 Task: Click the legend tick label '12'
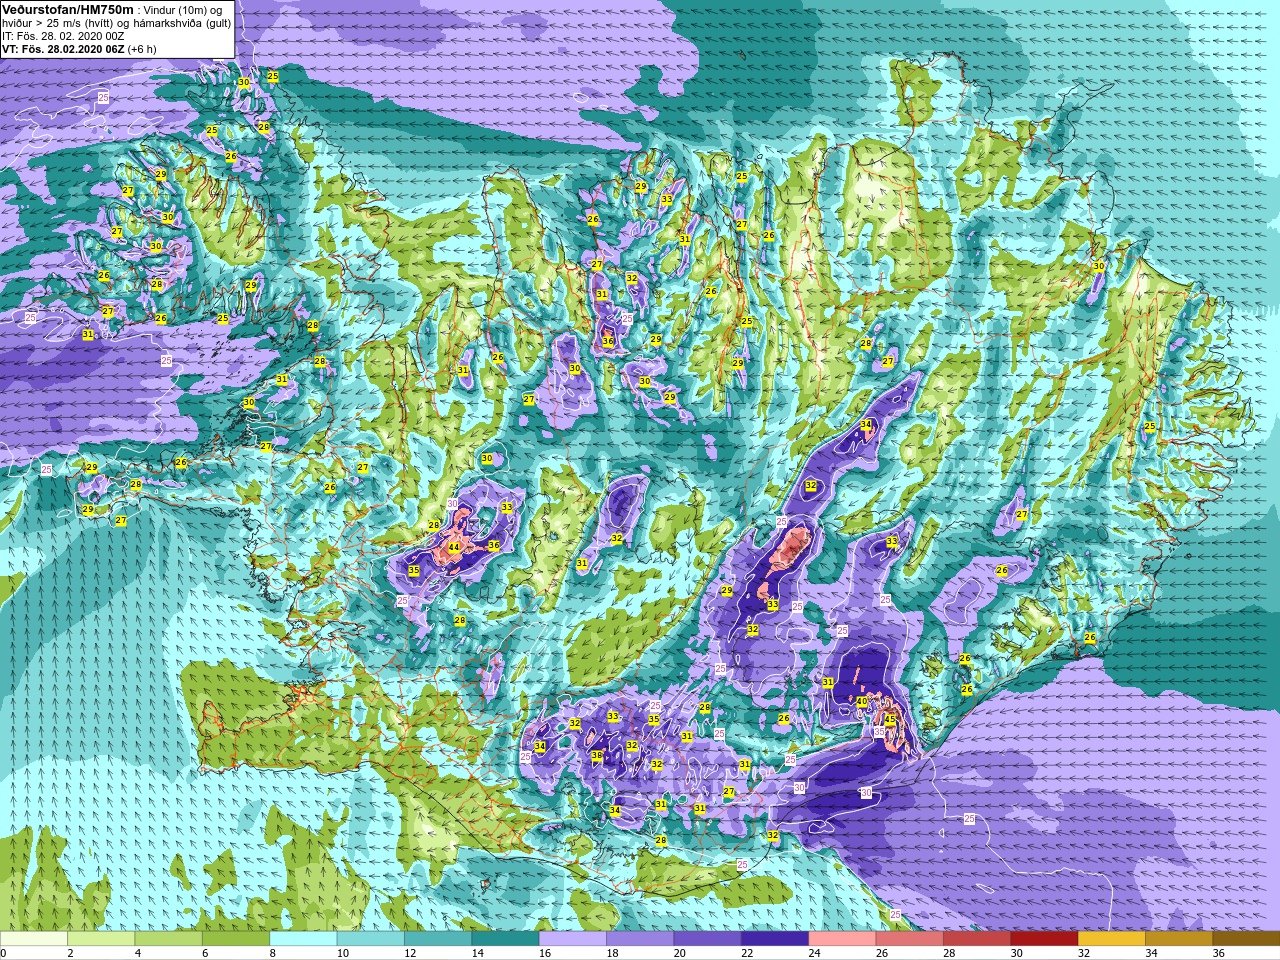pos(411,953)
